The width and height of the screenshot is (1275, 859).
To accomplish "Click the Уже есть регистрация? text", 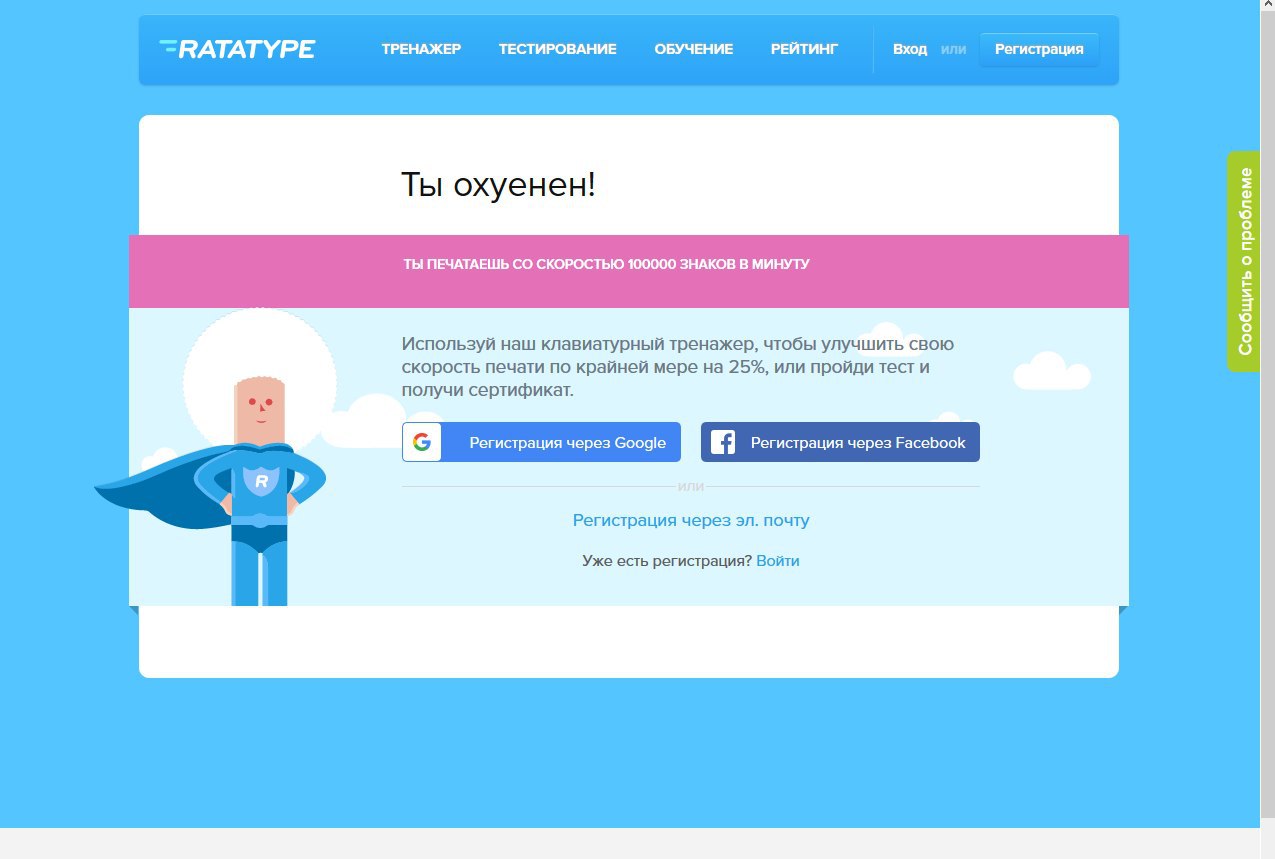I will click(x=667, y=561).
